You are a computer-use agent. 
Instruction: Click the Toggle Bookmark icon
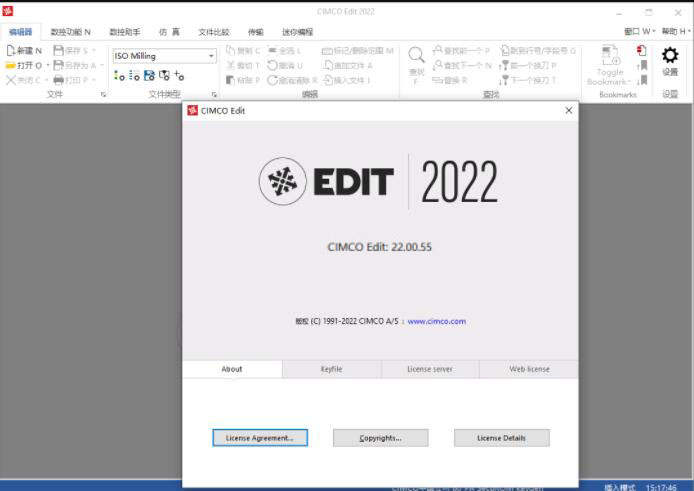[x=610, y=55]
